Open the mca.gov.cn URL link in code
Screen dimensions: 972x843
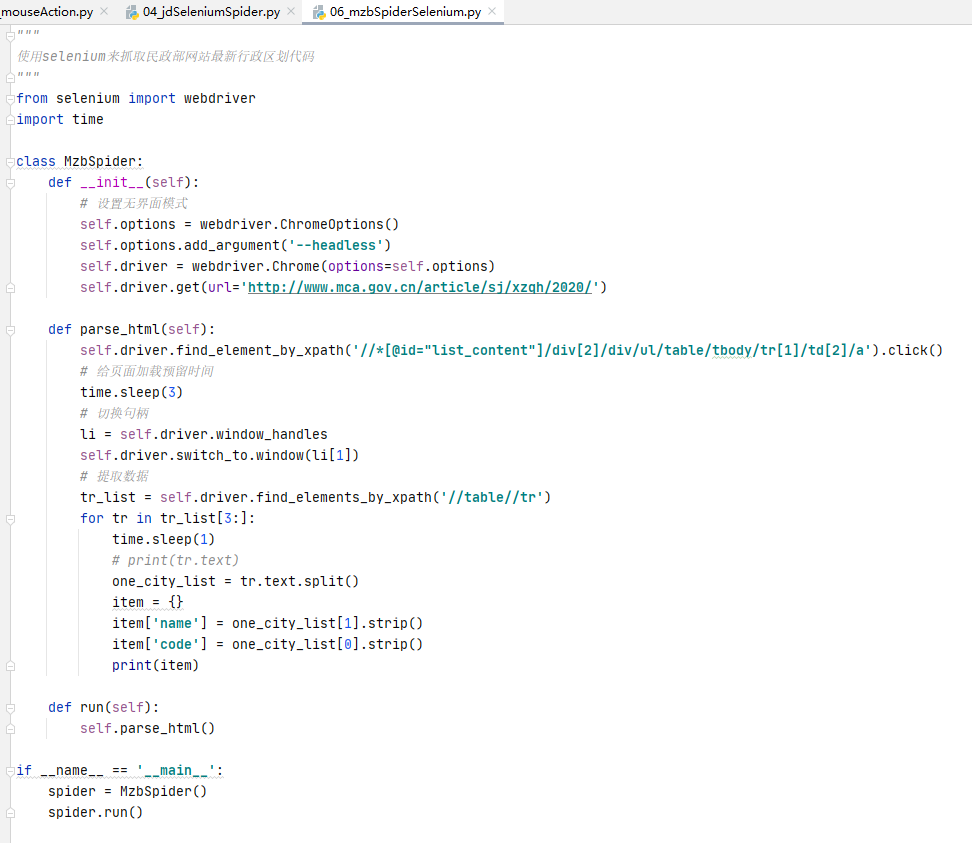[420, 288]
